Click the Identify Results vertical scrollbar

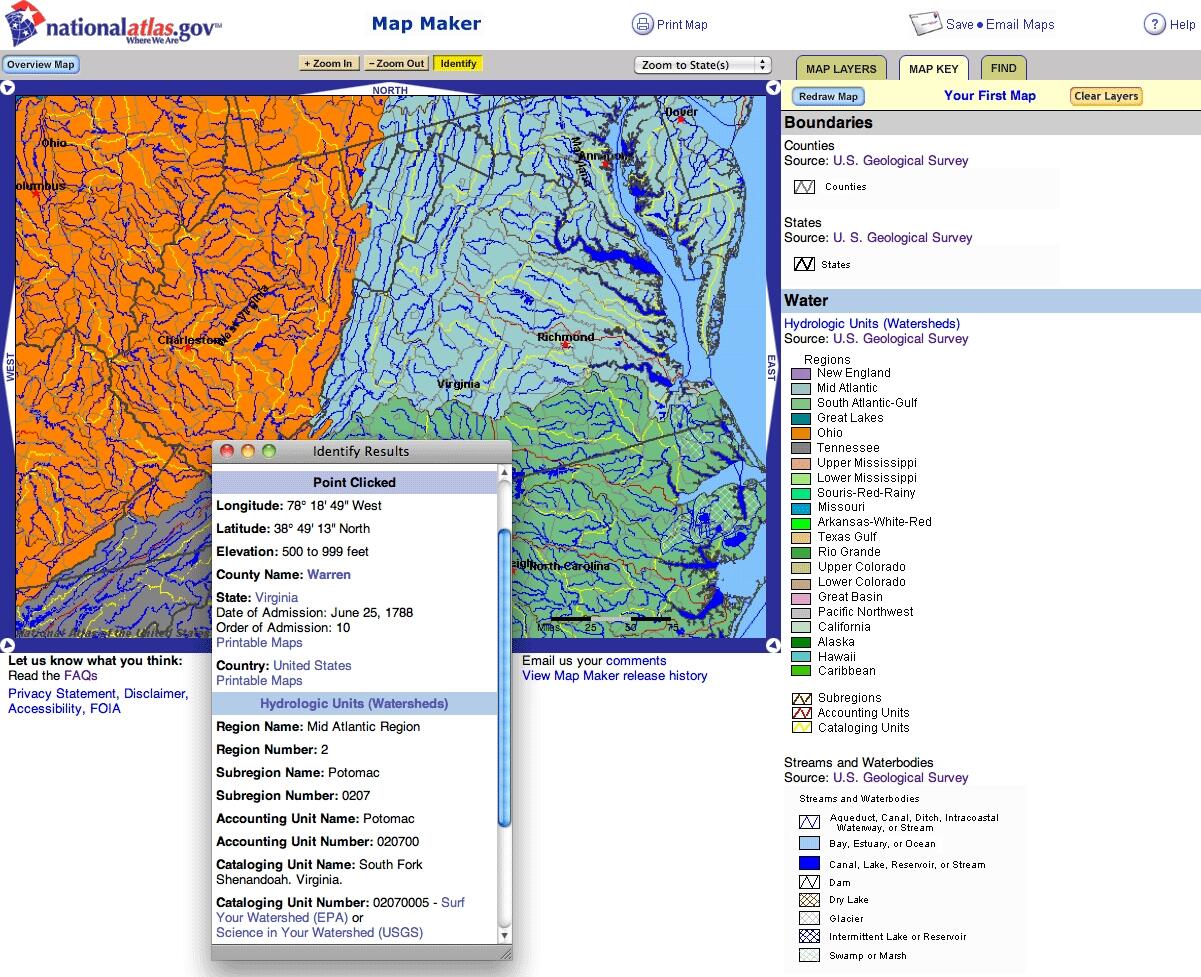point(504,680)
